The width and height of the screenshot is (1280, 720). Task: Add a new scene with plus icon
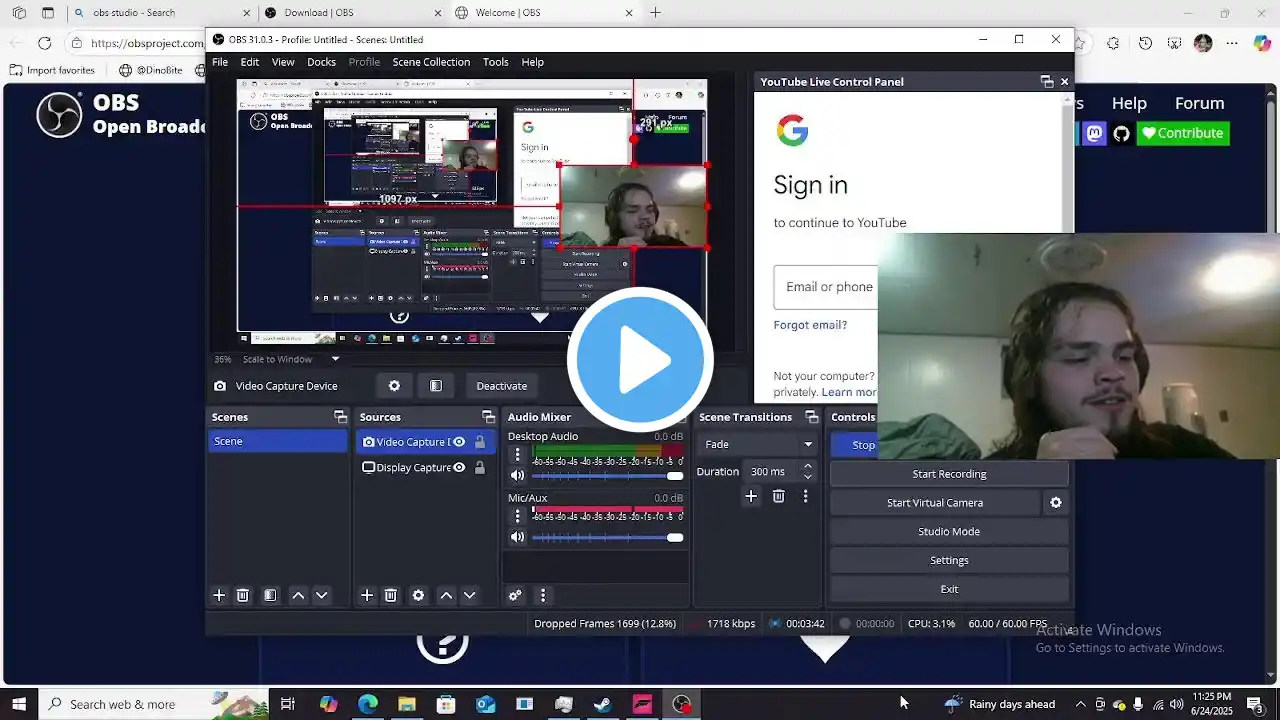[x=219, y=595]
